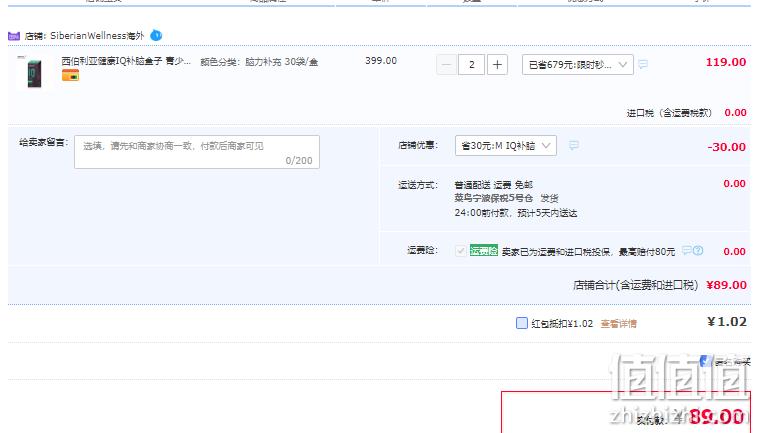Click the seller message text box
This screenshot has height=433, width=759.
tap(197, 152)
